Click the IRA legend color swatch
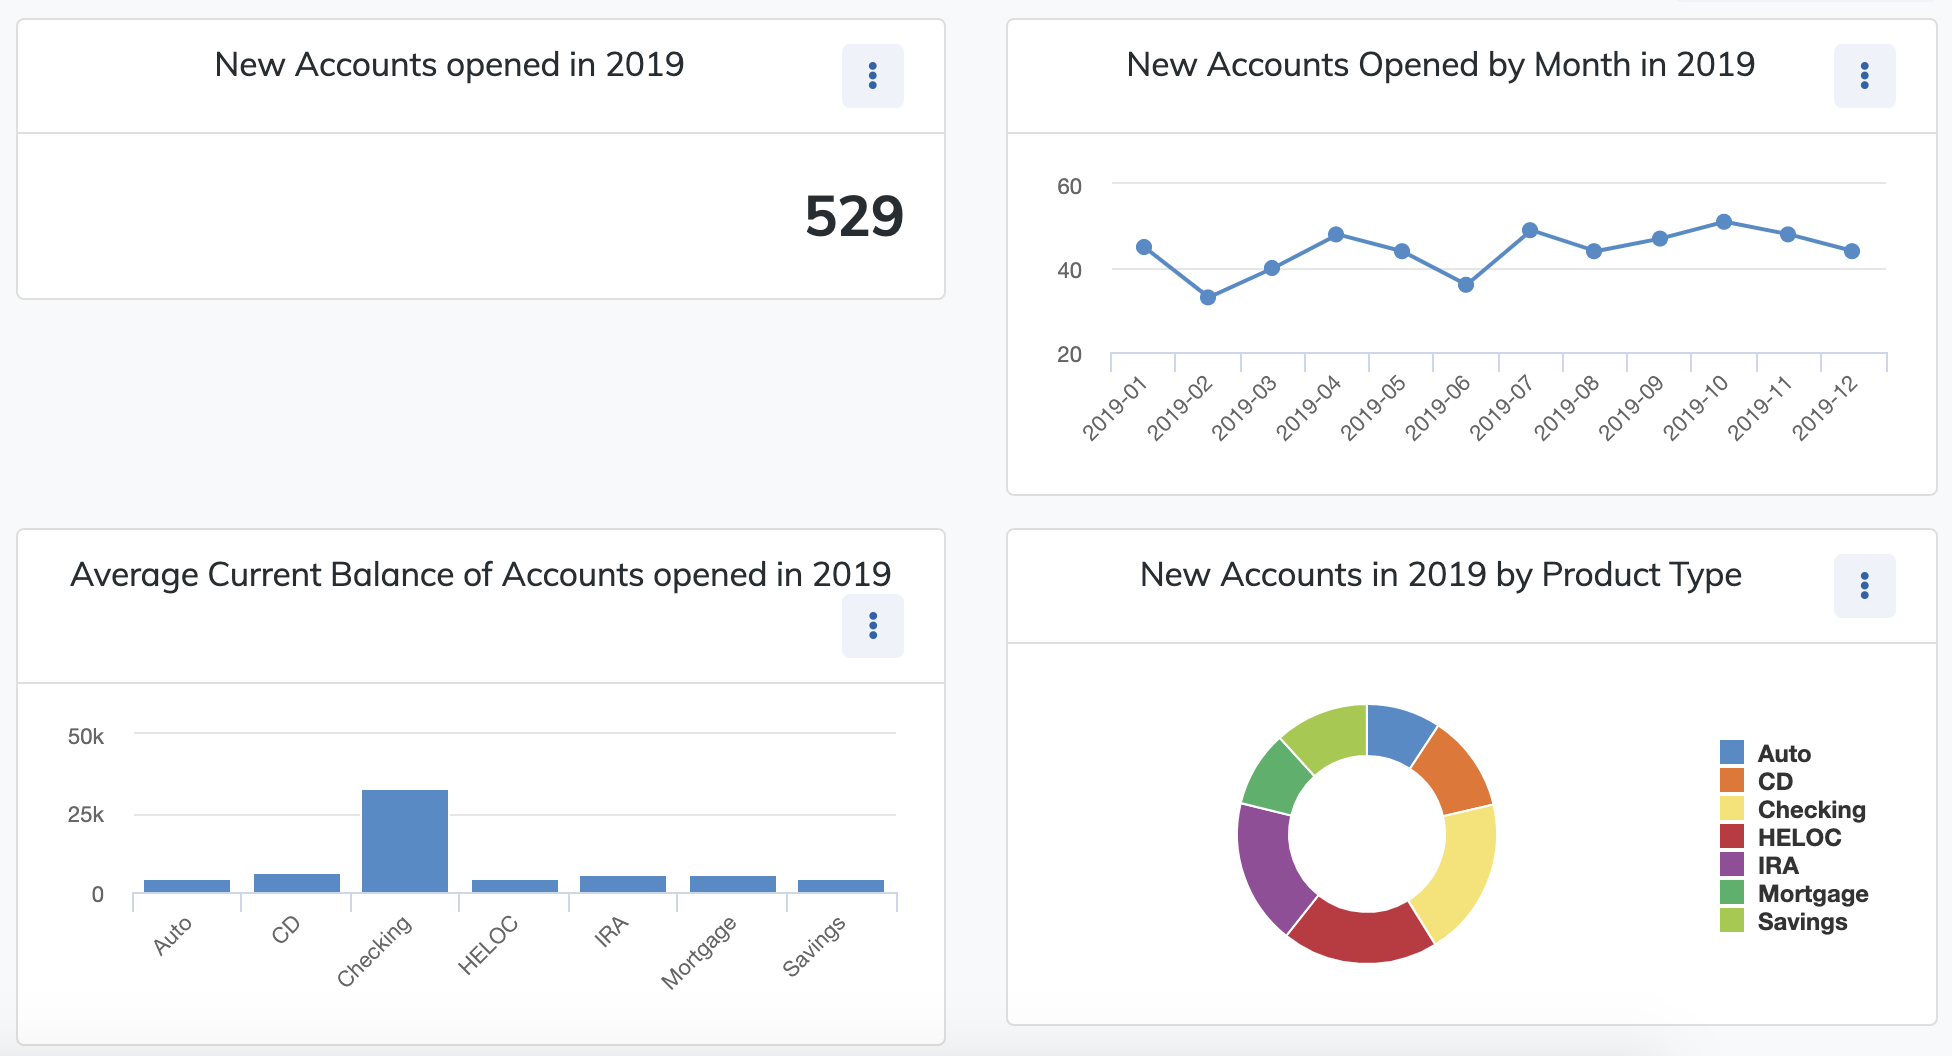The height and width of the screenshot is (1056, 1952). (1732, 864)
